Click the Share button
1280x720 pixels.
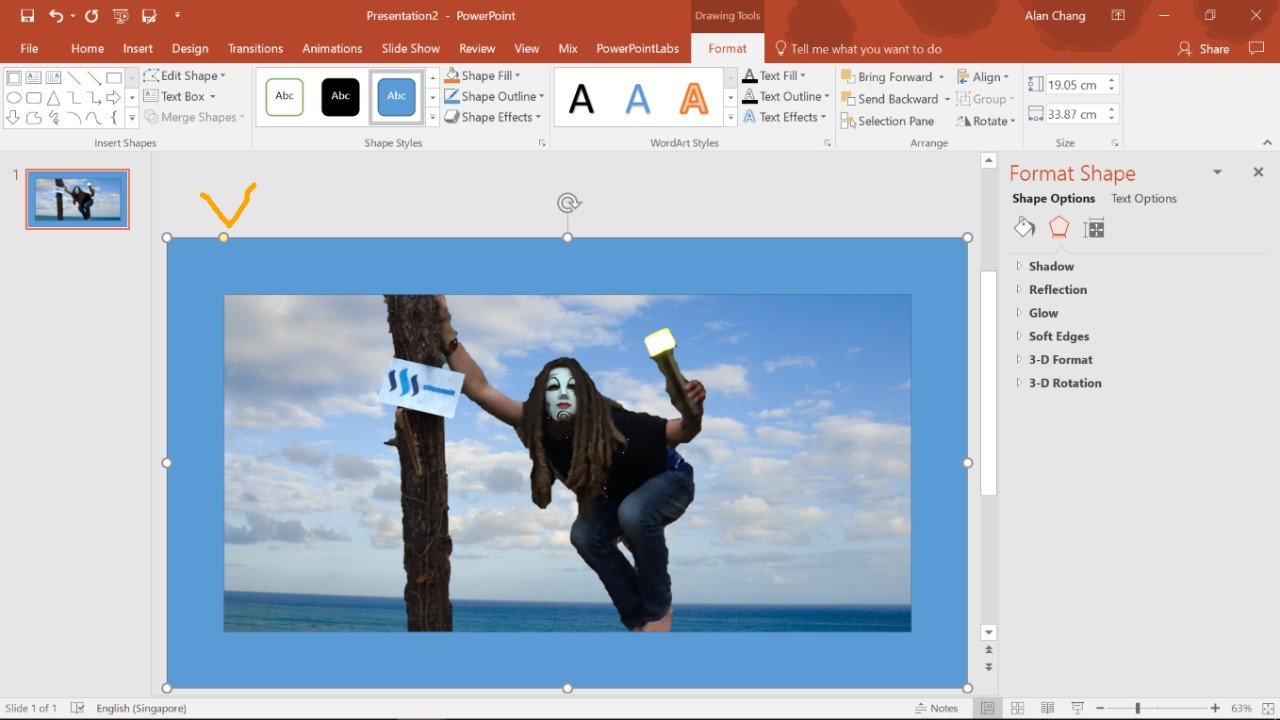point(1203,48)
